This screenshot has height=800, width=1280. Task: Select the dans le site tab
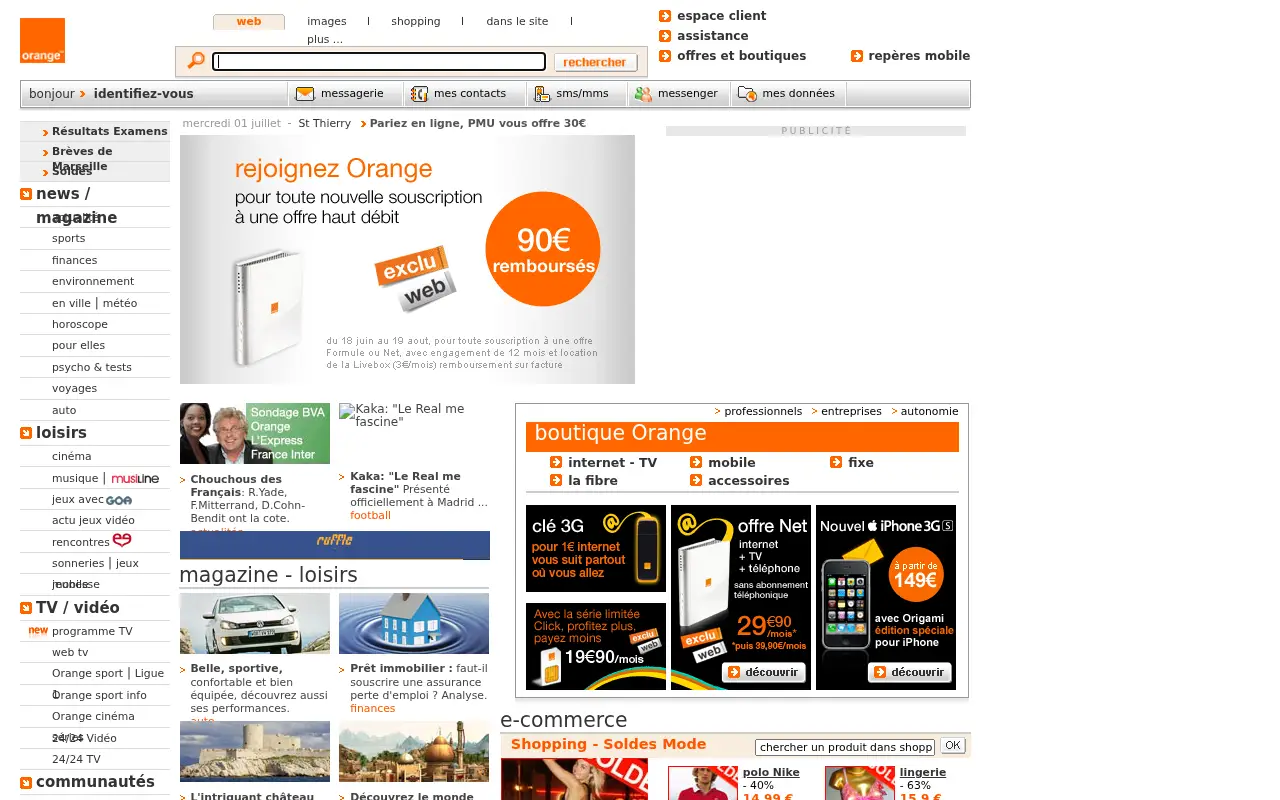pos(517,21)
